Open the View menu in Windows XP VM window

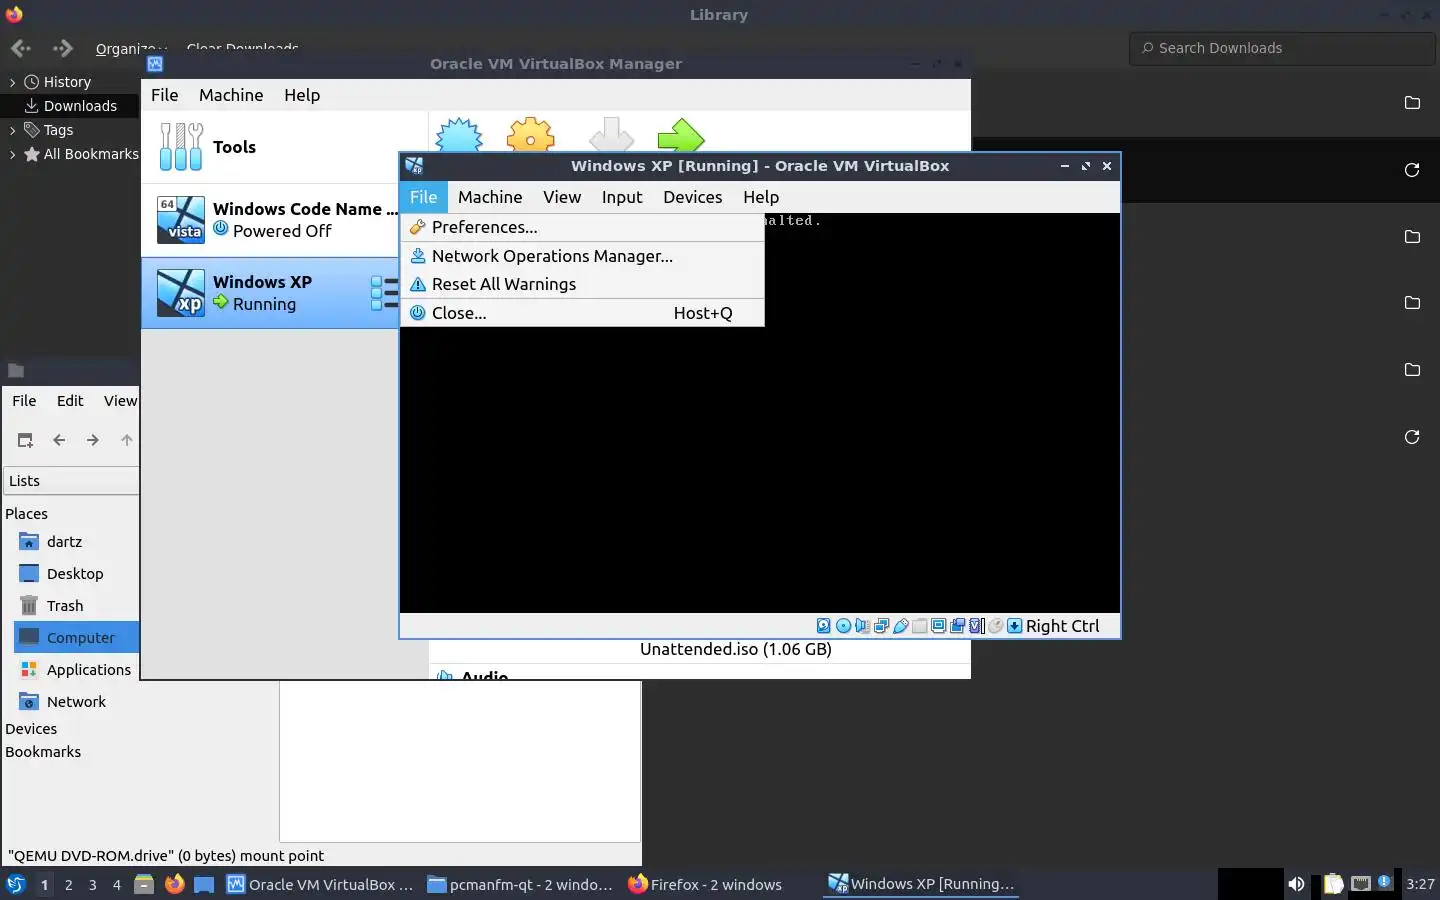click(562, 197)
